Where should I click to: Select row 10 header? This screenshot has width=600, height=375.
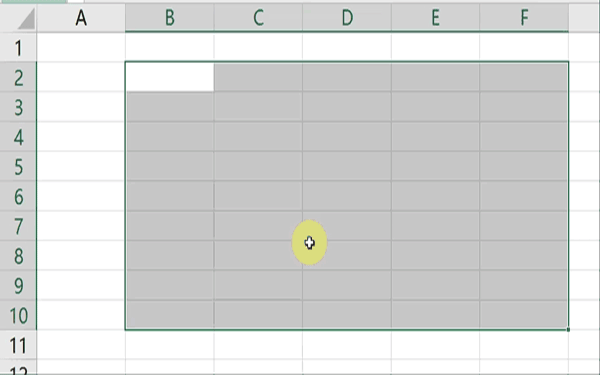coord(18,315)
